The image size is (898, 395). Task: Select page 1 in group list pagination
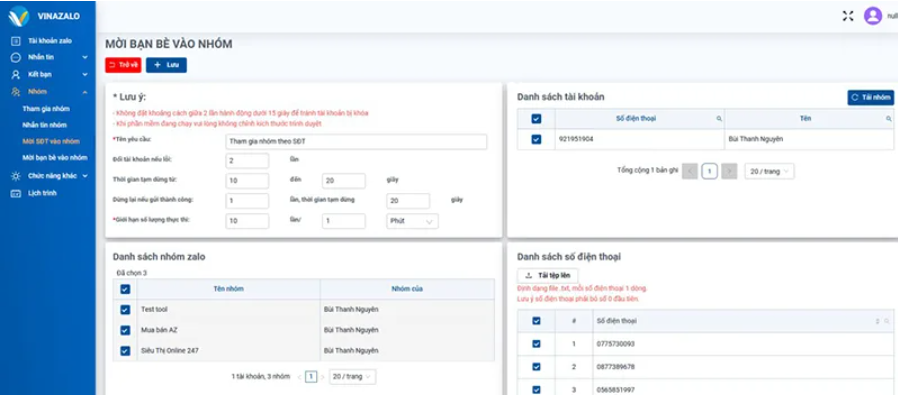click(x=310, y=377)
